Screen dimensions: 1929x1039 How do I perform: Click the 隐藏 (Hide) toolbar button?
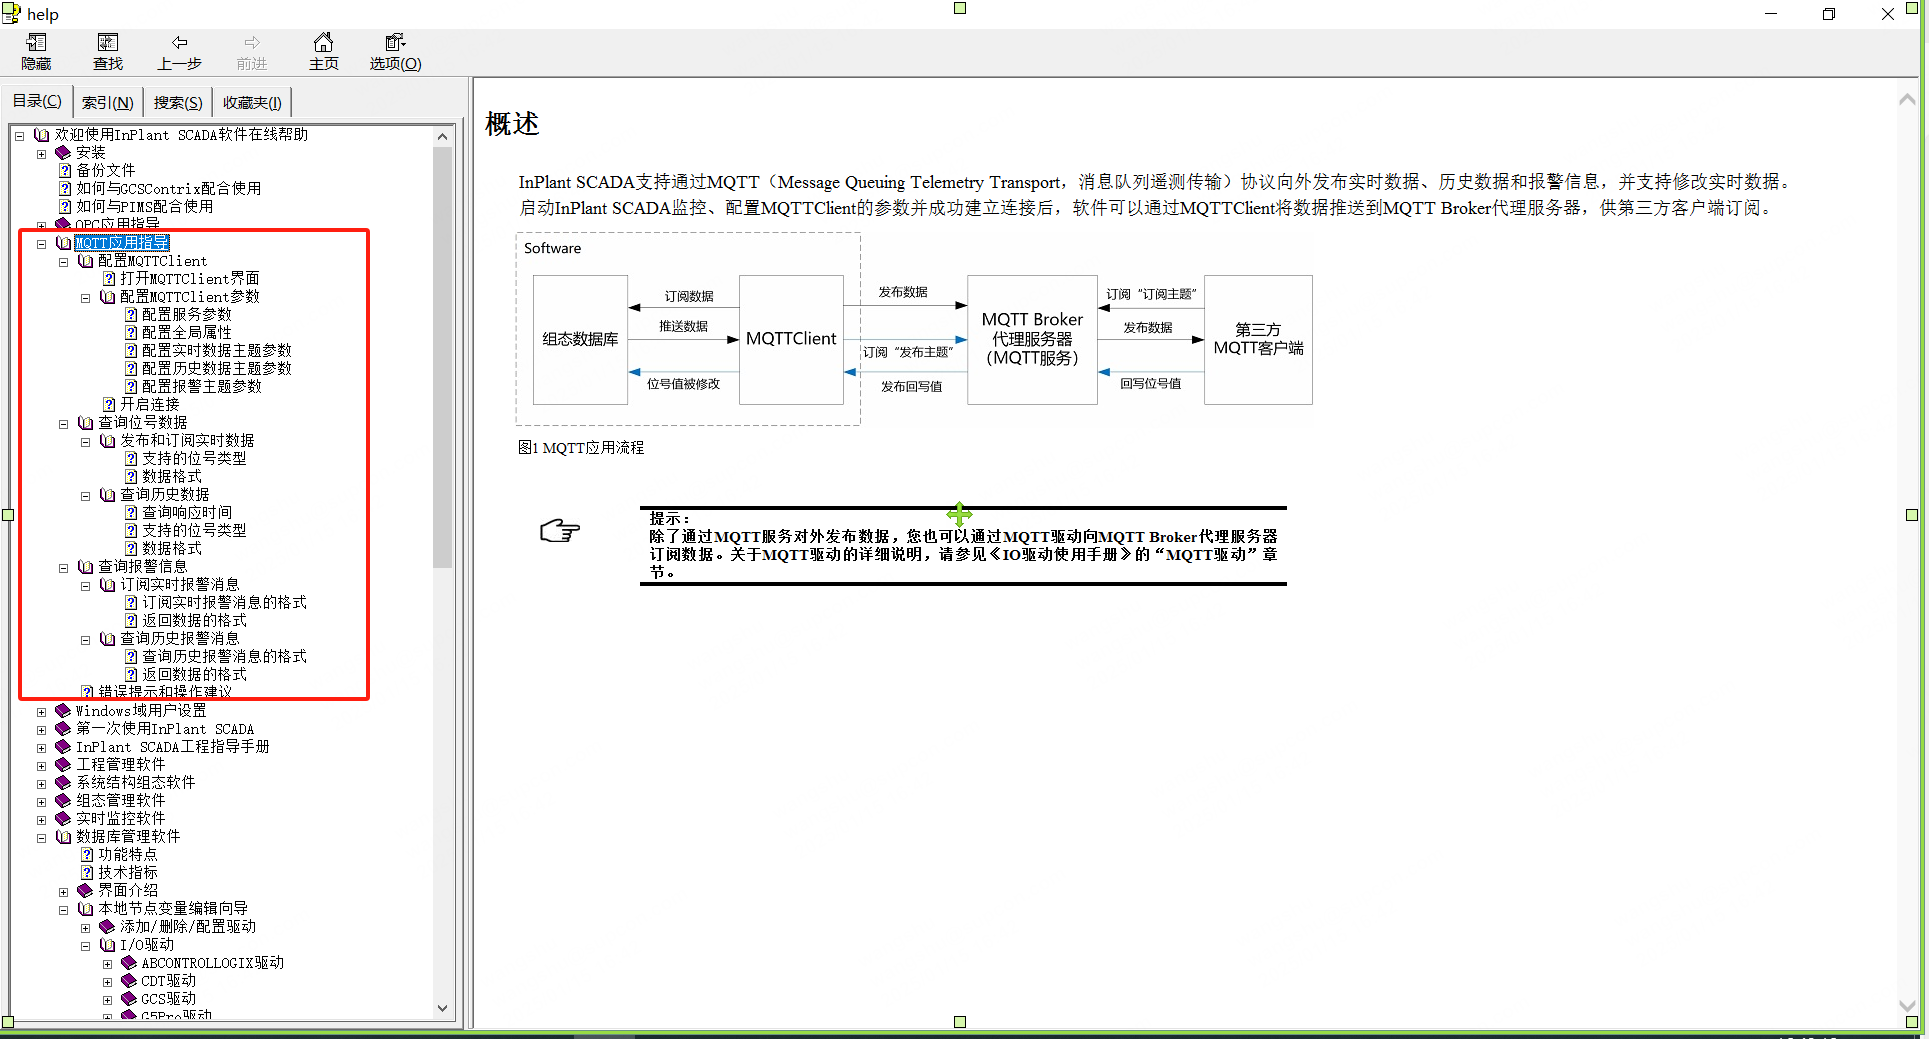tap(37, 52)
